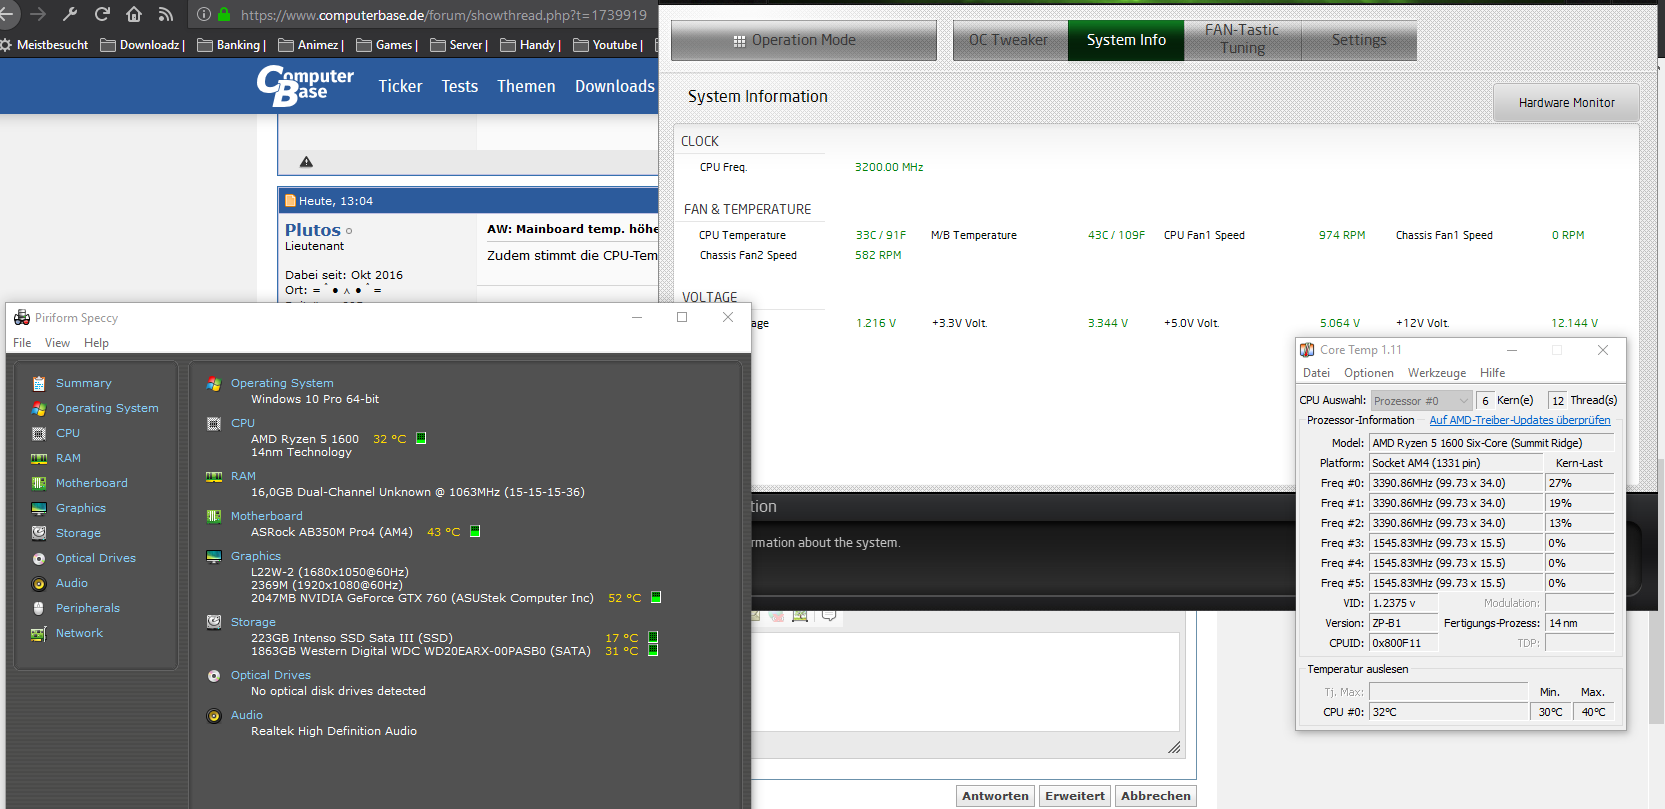The width and height of the screenshot is (1665, 809).
Task: Click the Hardware Monitor button
Action: tap(1566, 103)
